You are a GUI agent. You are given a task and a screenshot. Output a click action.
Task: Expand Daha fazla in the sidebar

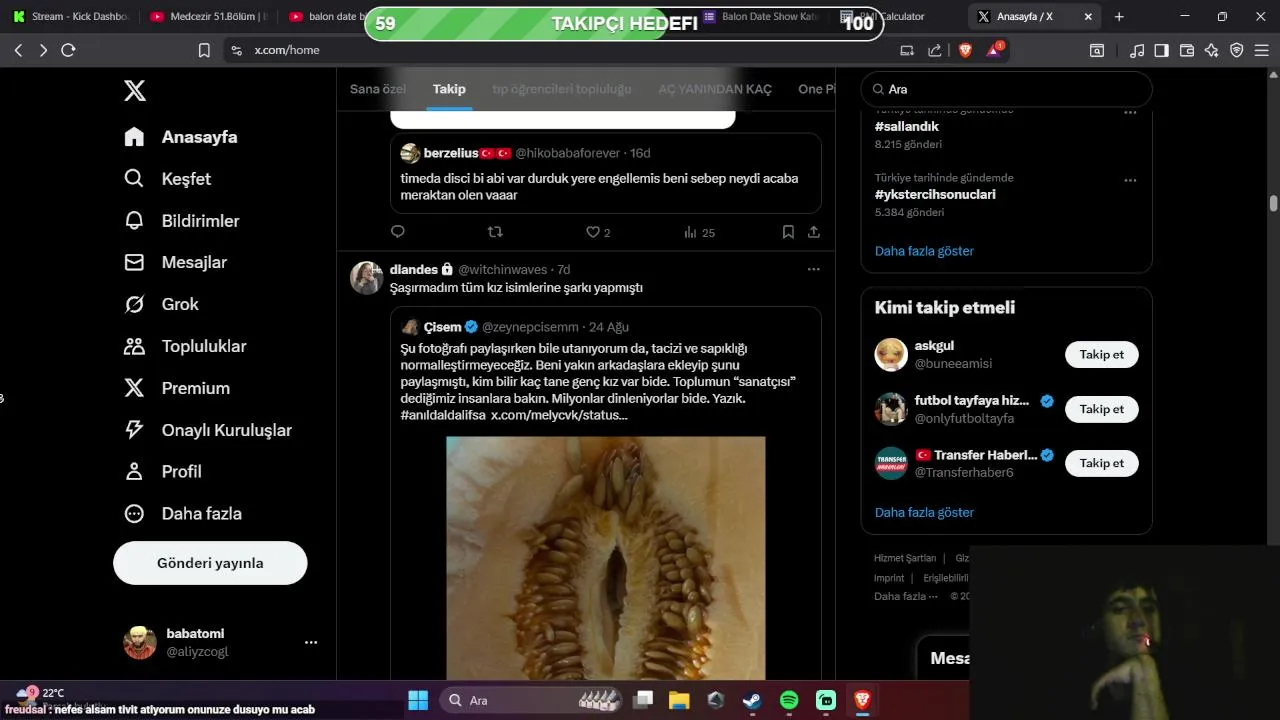tap(183, 514)
